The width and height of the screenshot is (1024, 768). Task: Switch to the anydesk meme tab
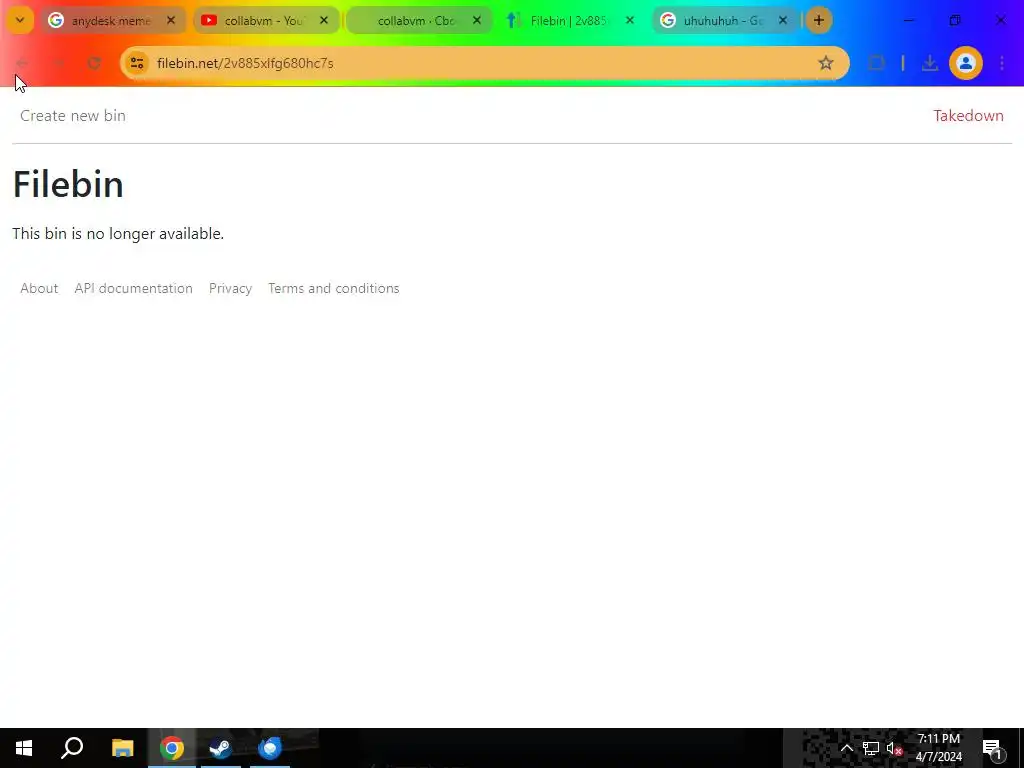tap(111, 20)
